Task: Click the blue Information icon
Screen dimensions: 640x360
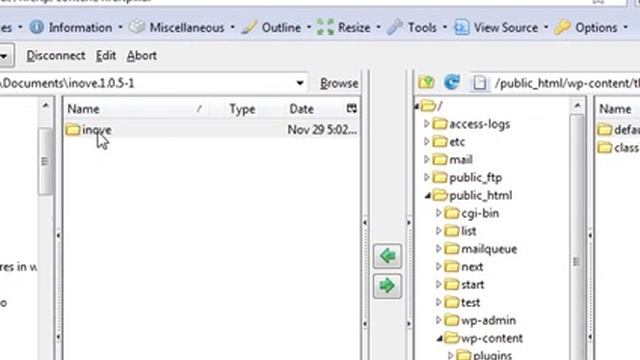Action: tap(37, 27)
